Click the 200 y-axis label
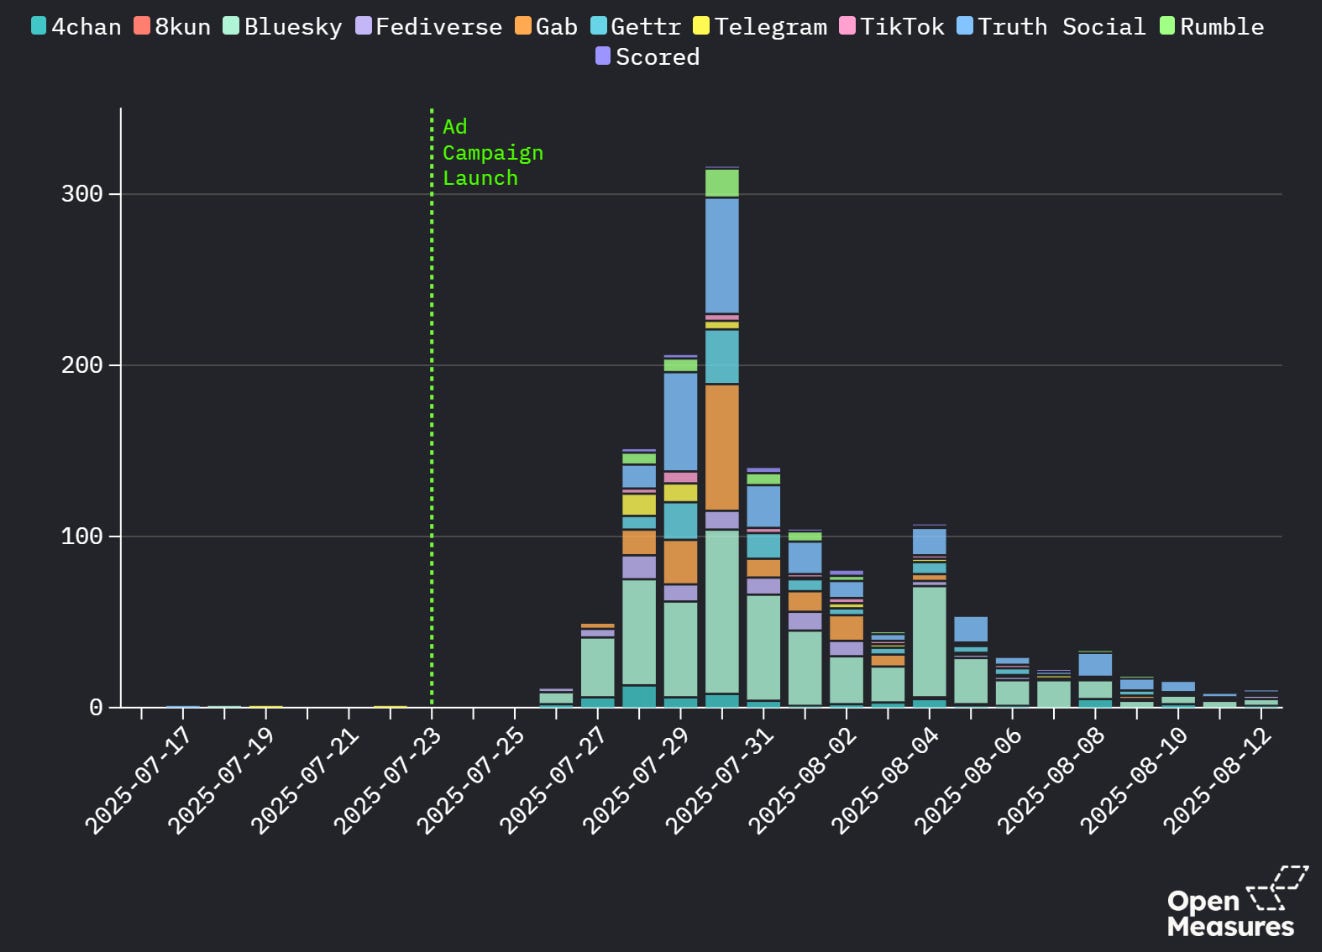This screenshot has height=952, width=1322. [x=82, y=365]
